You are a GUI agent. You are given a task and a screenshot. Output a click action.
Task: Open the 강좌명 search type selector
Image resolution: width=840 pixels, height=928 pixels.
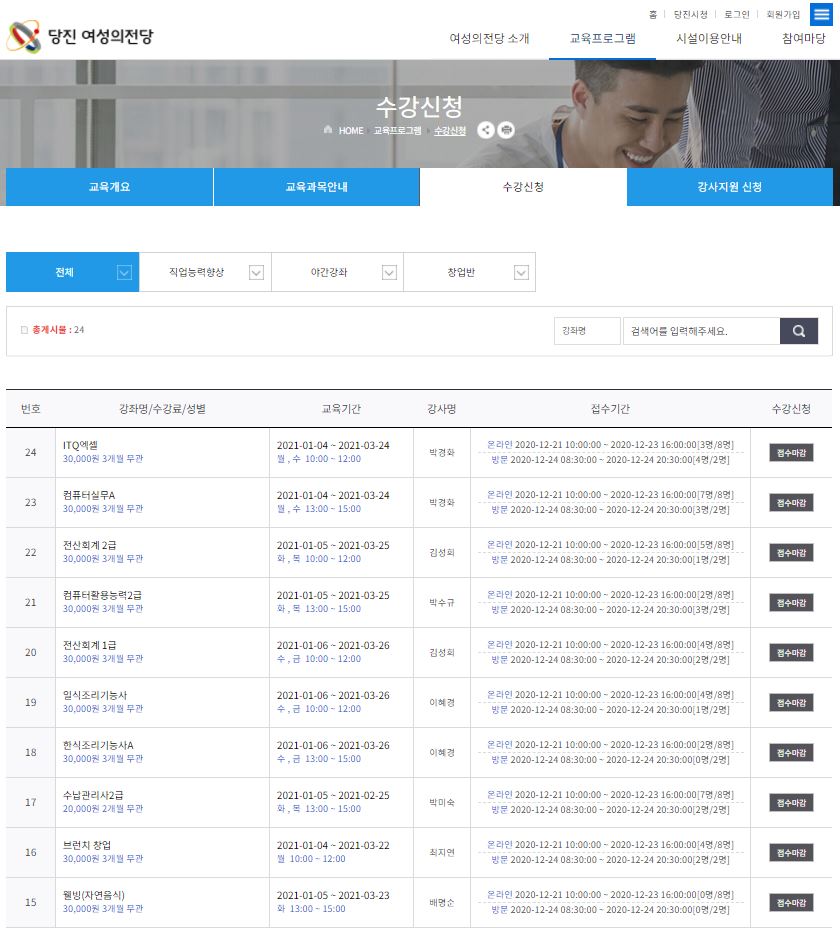(x=587, y=331)
